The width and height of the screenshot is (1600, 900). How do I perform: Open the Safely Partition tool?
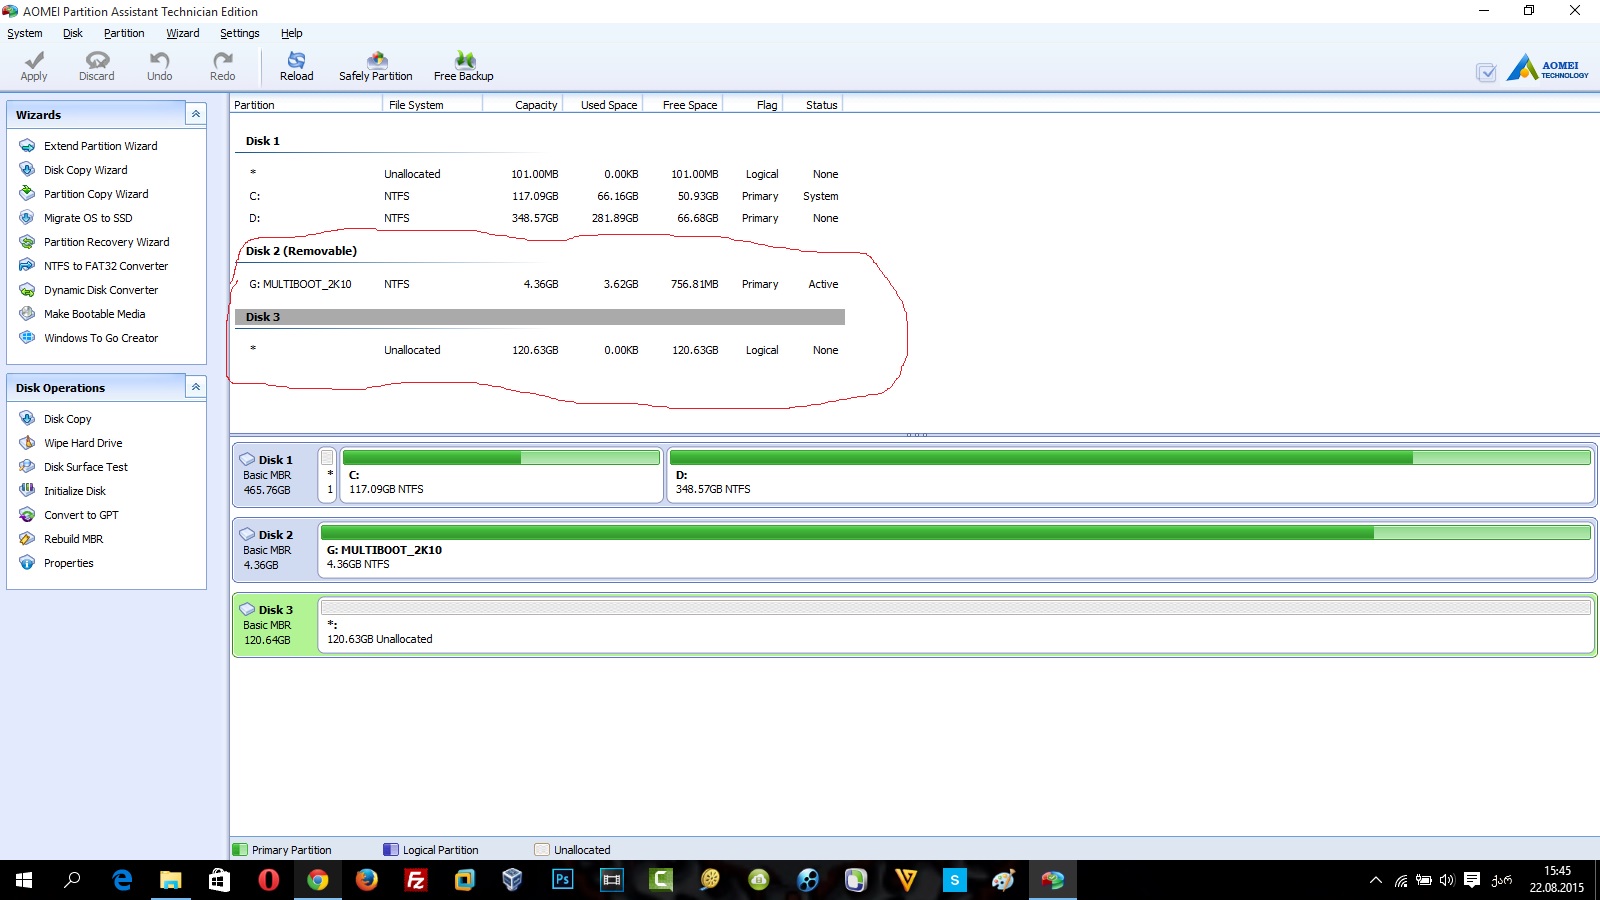pos(375,66)
